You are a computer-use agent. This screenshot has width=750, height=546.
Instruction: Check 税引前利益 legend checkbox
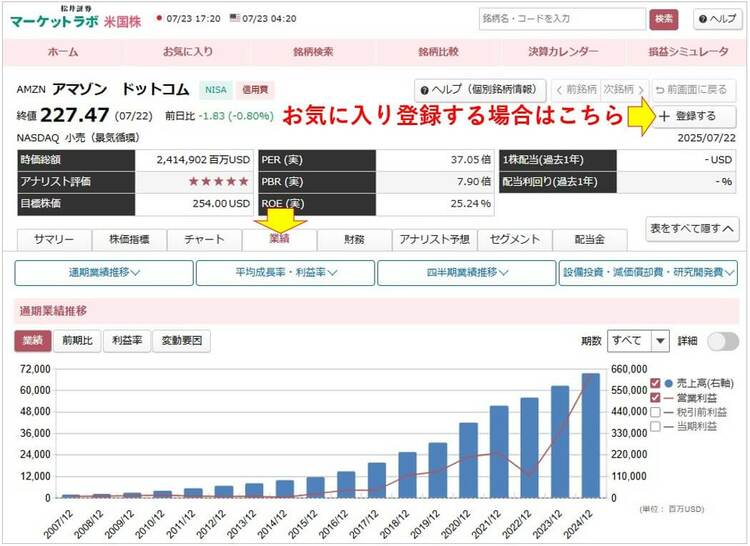coord(655,412)
